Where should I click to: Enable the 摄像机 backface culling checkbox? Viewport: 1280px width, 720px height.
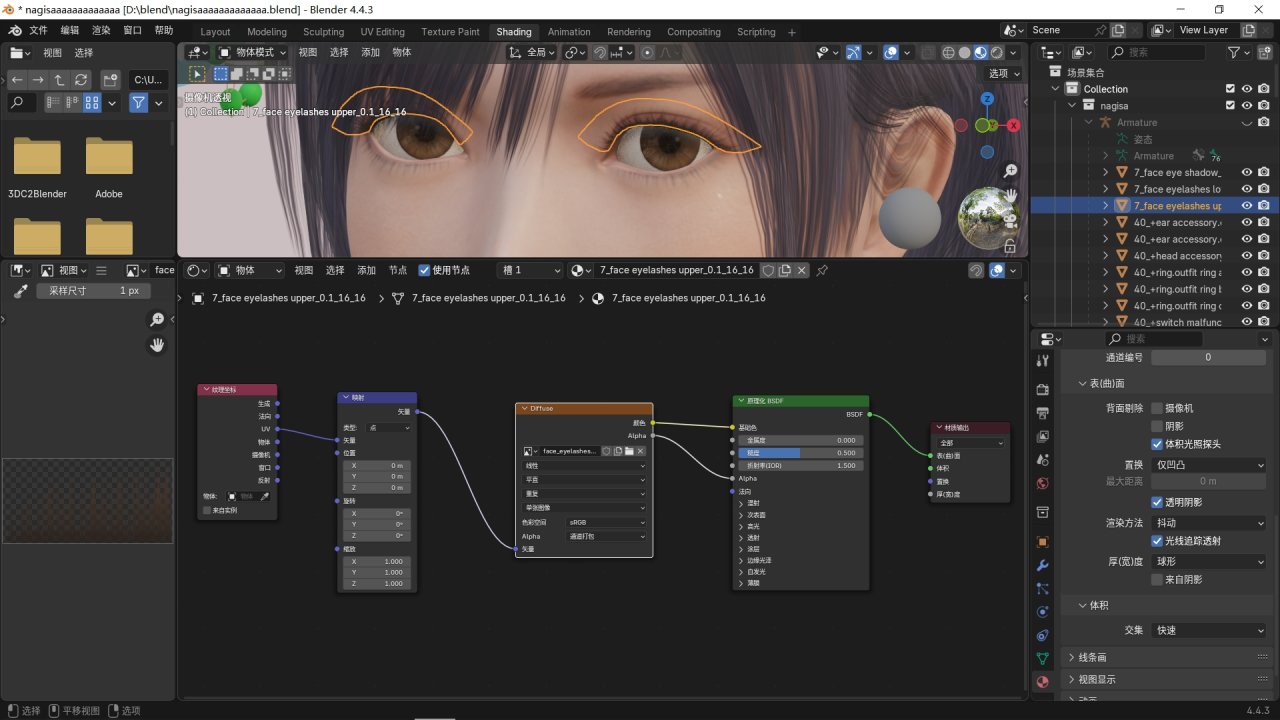click(x=1157, y=408)
